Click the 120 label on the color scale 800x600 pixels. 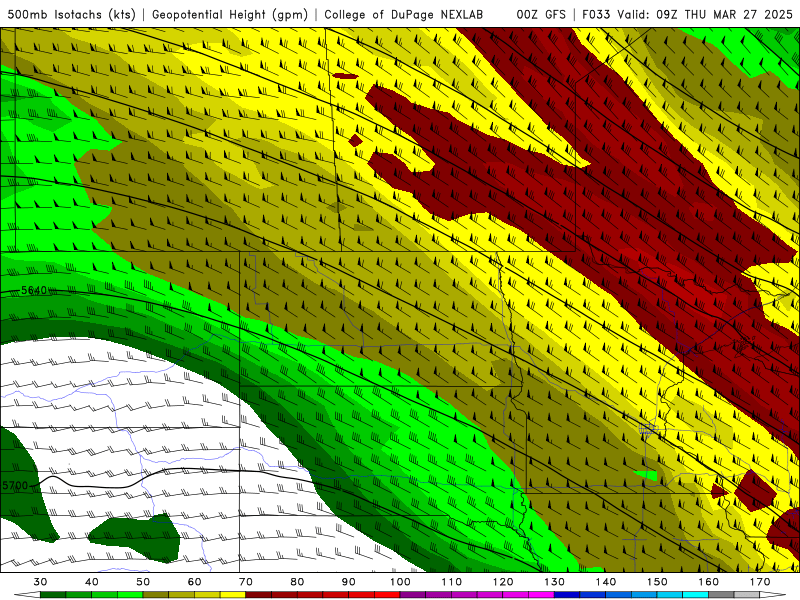[503, 582]
